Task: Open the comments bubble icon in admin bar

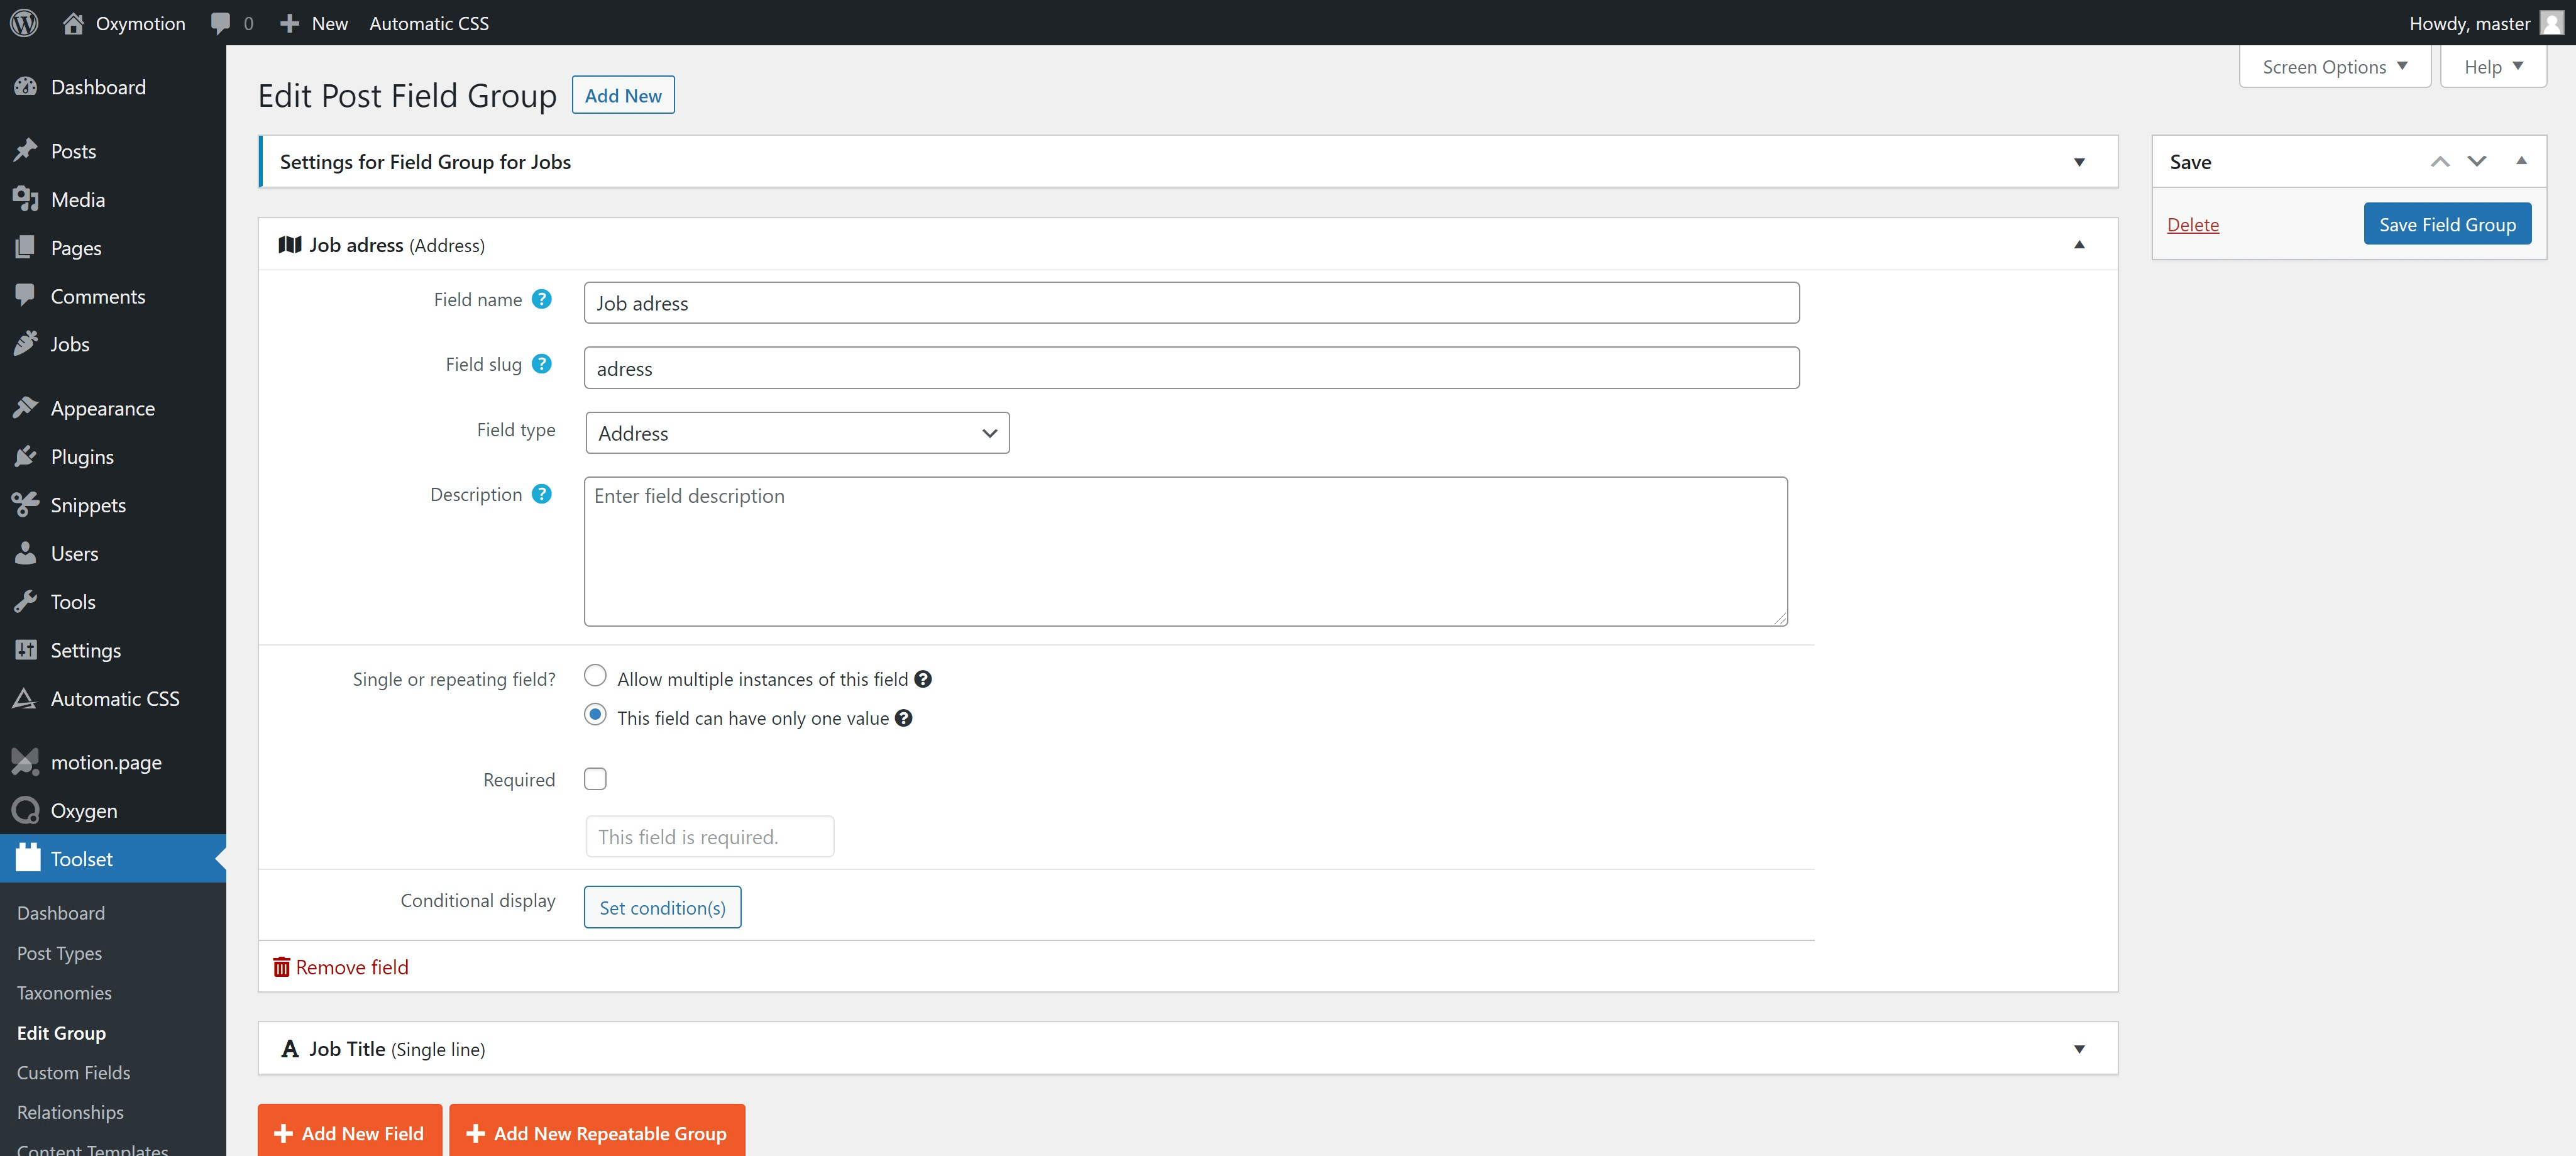Action: [221, 23]
